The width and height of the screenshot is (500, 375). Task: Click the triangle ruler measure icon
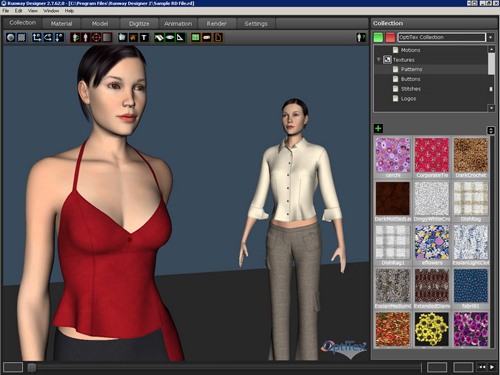180,37
